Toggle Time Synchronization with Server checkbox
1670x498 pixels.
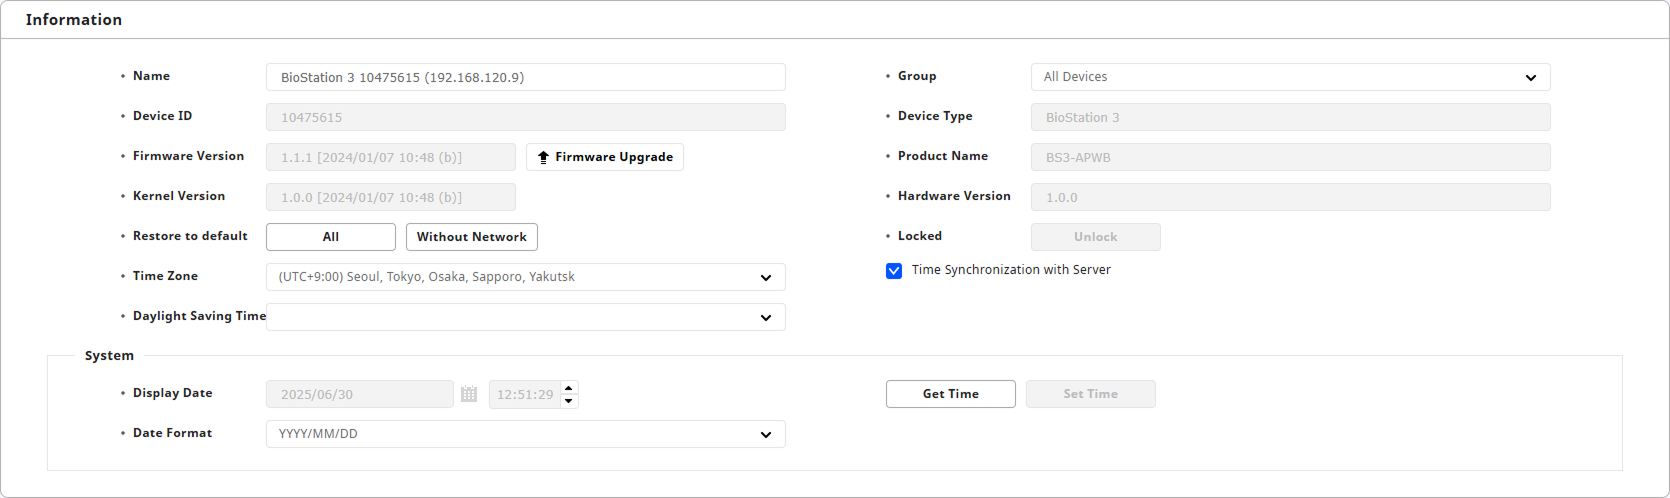[x=894, y=271]
